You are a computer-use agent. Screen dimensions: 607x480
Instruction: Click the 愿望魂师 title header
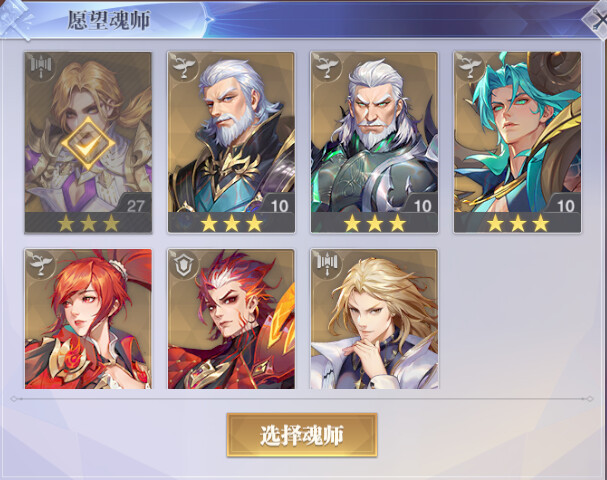tap(108, 20)
